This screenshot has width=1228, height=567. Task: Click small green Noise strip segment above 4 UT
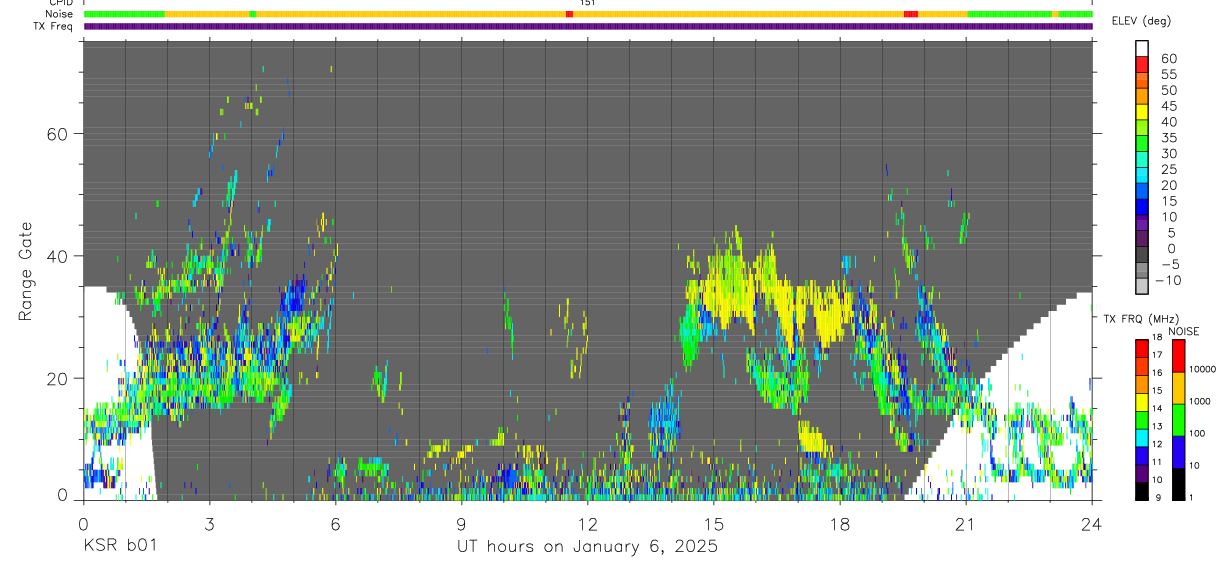pos(252,14)
